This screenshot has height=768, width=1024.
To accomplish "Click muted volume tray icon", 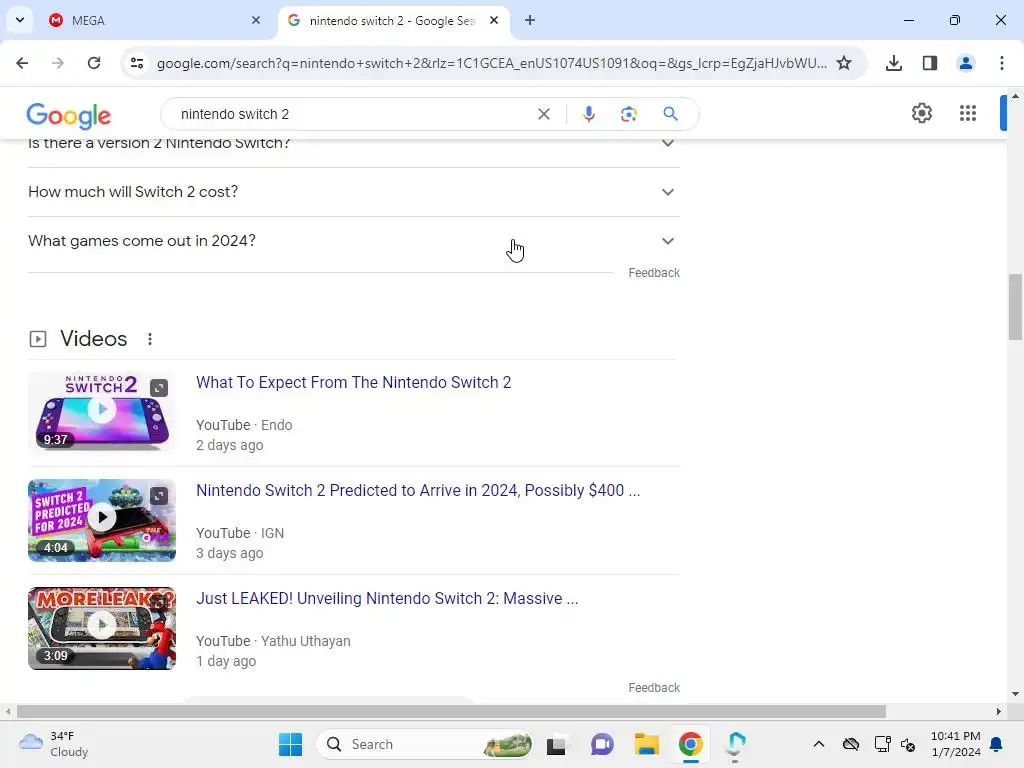I will 908,744.
